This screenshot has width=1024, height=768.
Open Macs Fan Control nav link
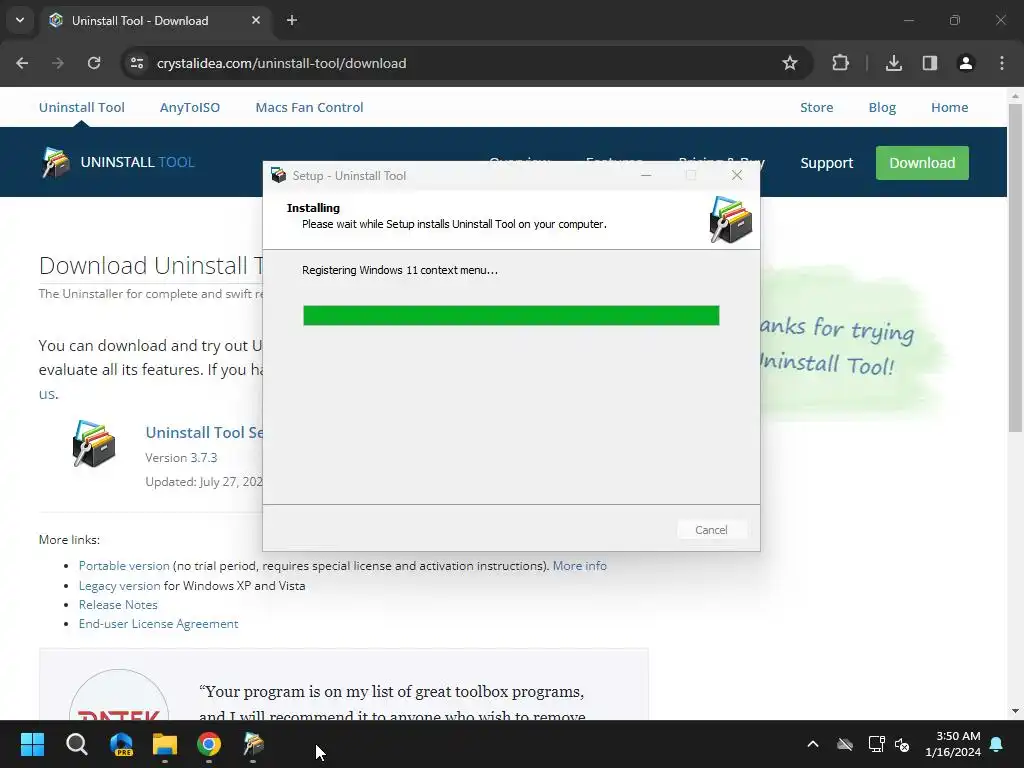point(310,108)
